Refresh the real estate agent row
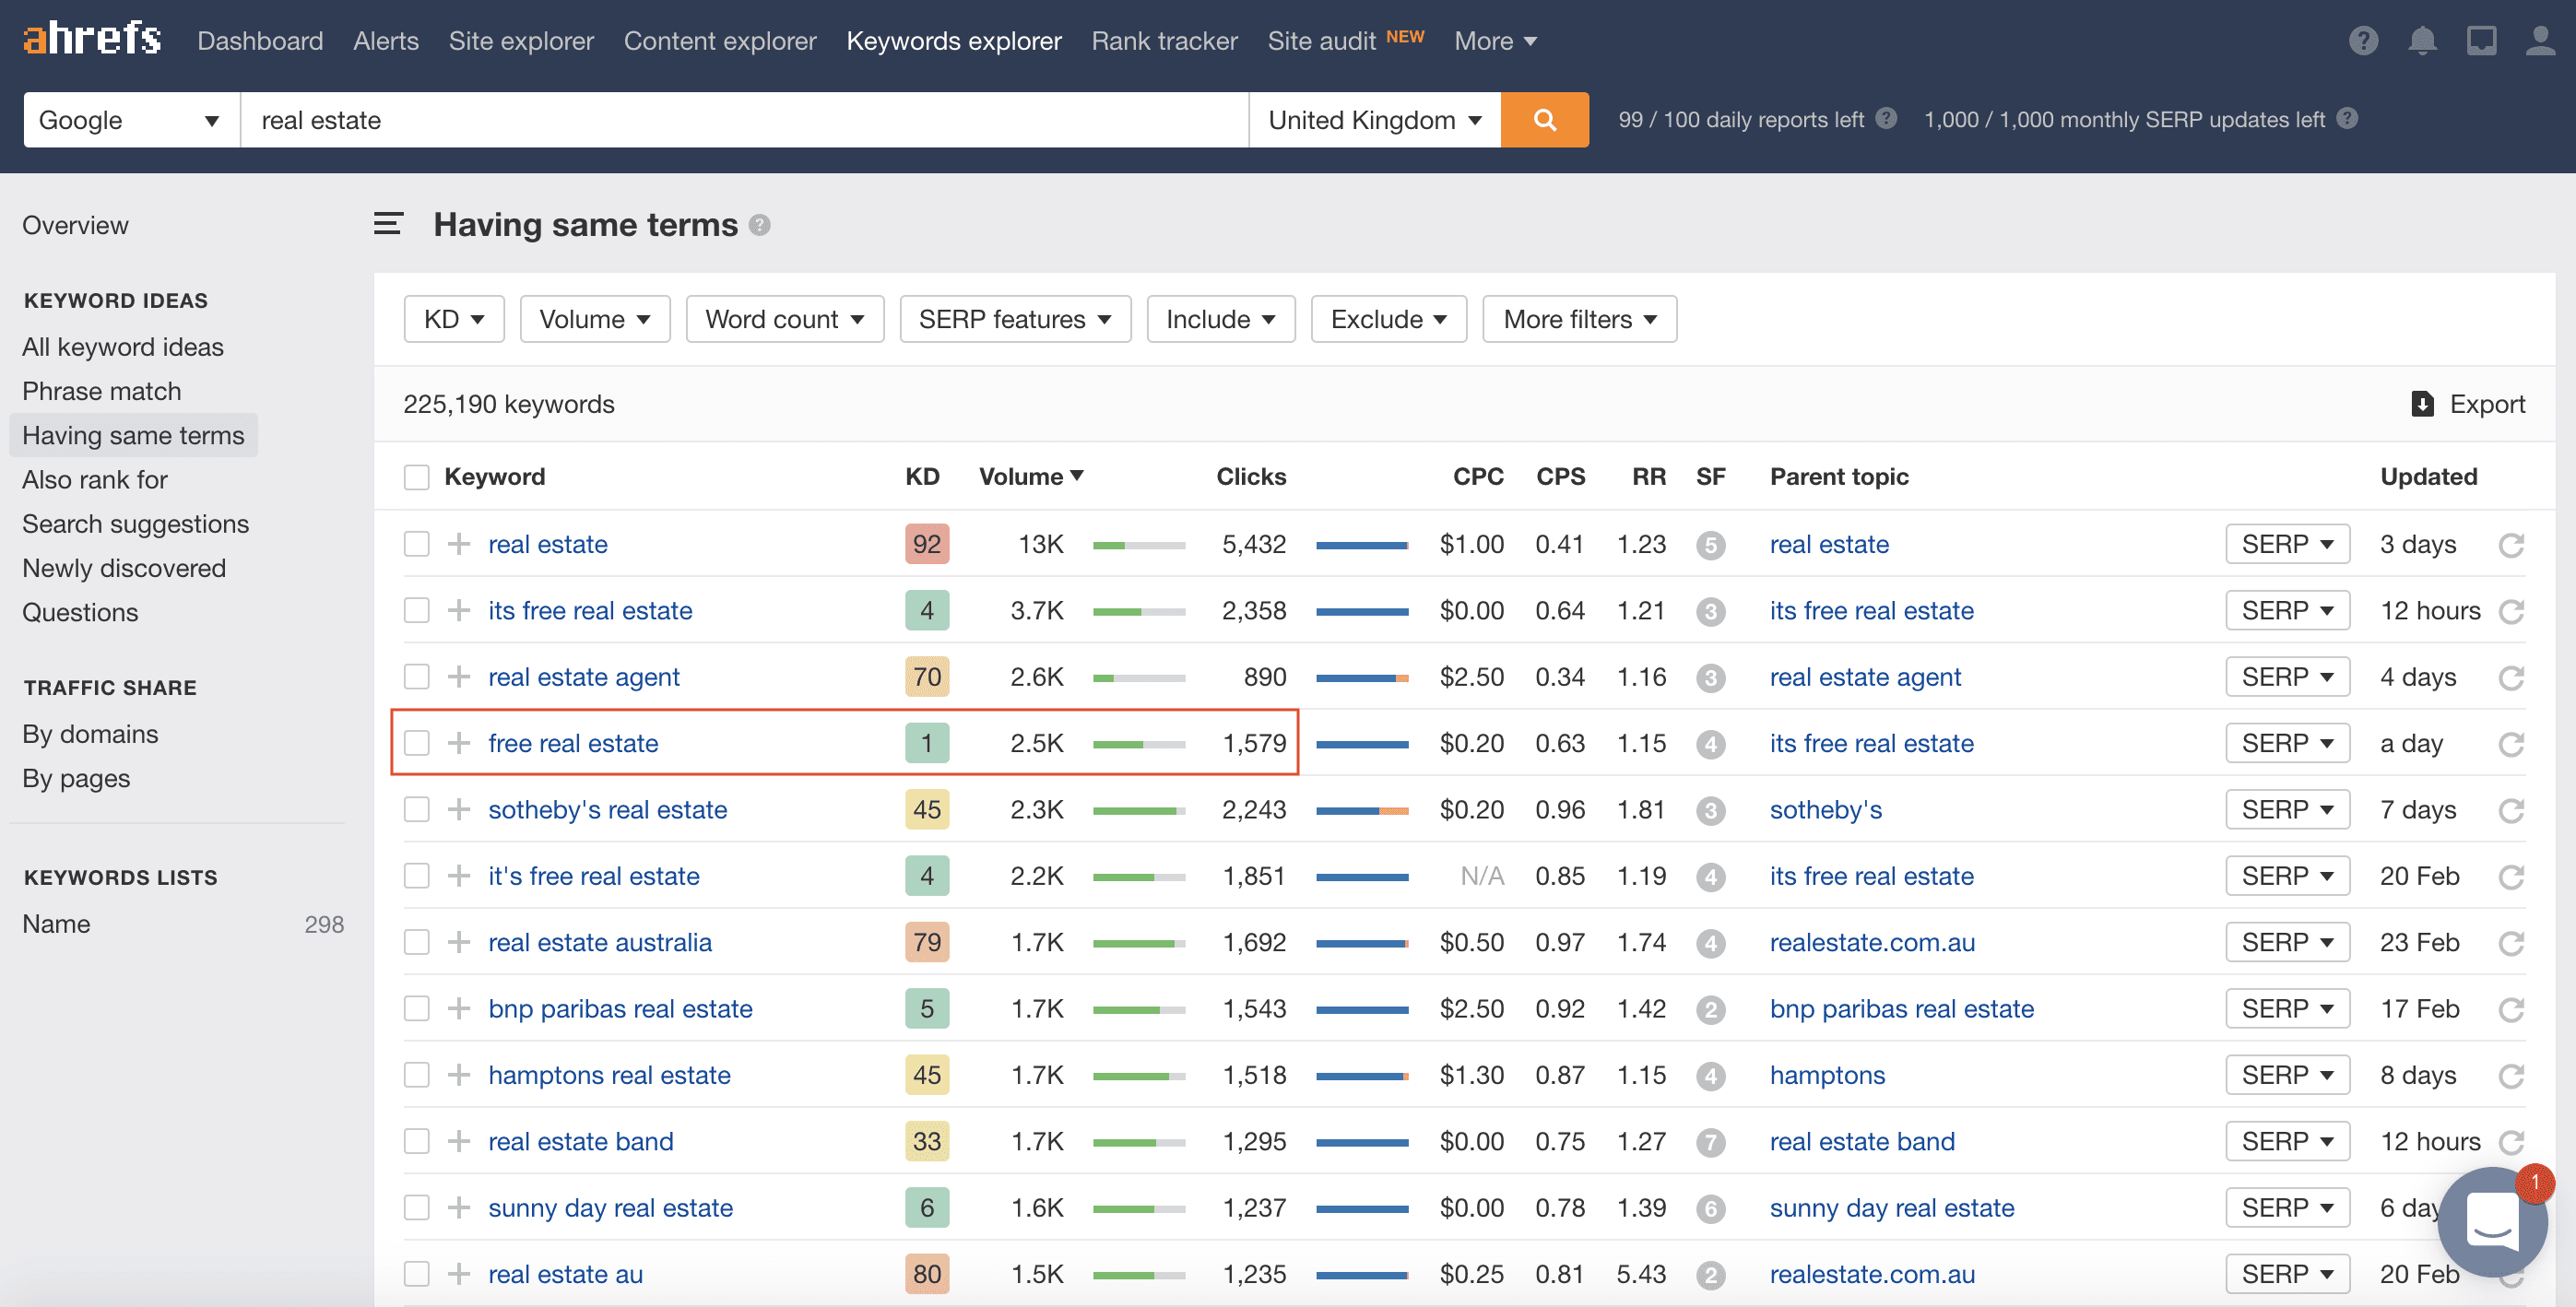Image resolution: width=2576 pixels, height=1307 pixels. click(2511, 678)
